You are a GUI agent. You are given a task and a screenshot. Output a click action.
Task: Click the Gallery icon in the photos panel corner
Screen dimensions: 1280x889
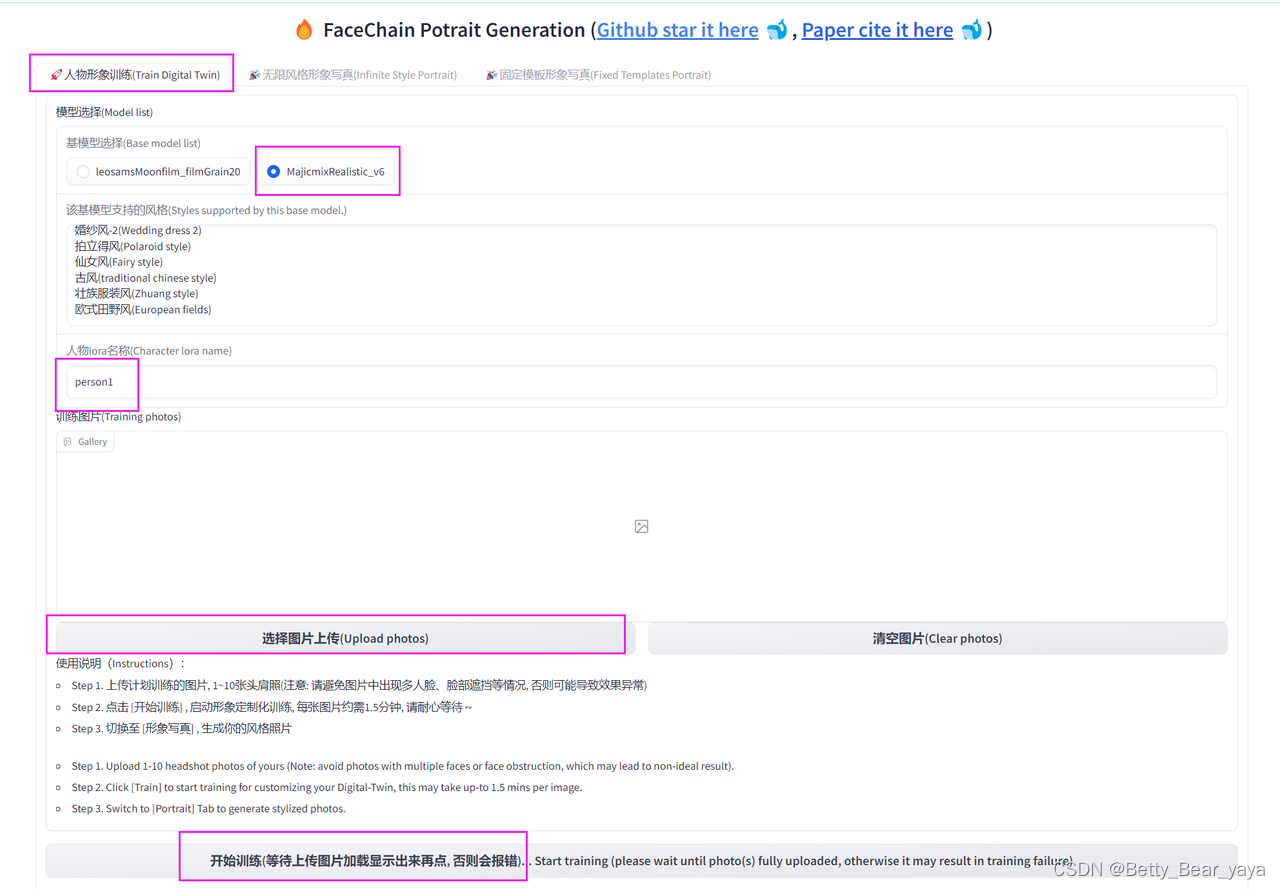tap(67, 440)
